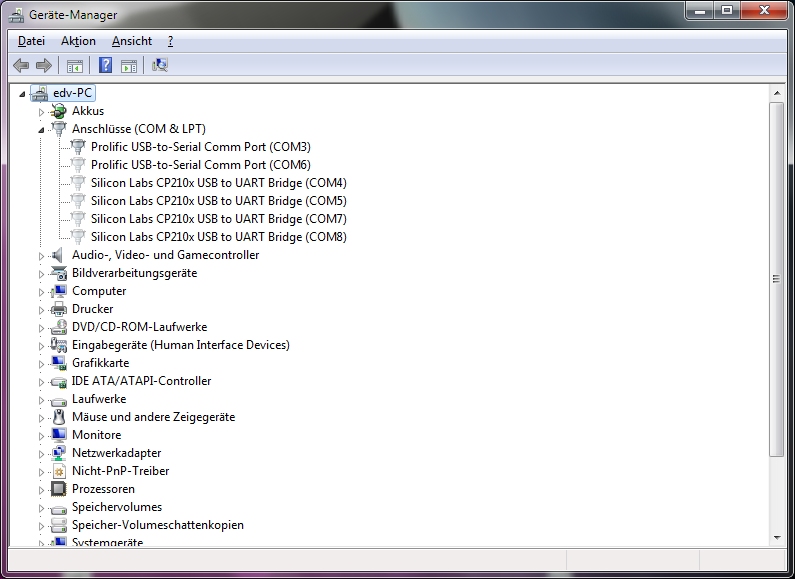The width and height of the screenshot is (795, 579).
Task: Click the Audio speaker icon
Action: point(58,255)
